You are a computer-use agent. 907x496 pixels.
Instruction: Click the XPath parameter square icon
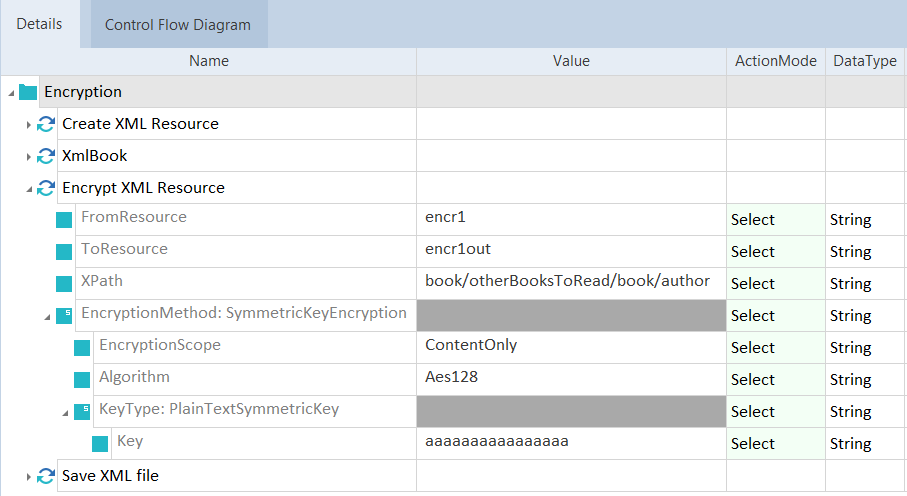[x=64, y=284]
